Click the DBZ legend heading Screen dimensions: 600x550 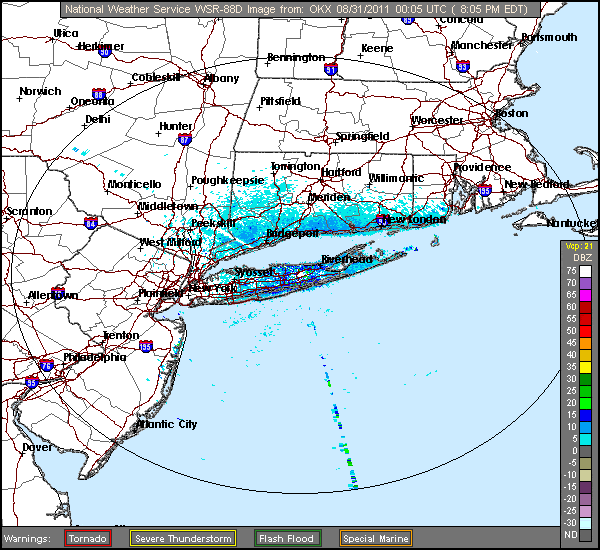[x=582, y=258]
